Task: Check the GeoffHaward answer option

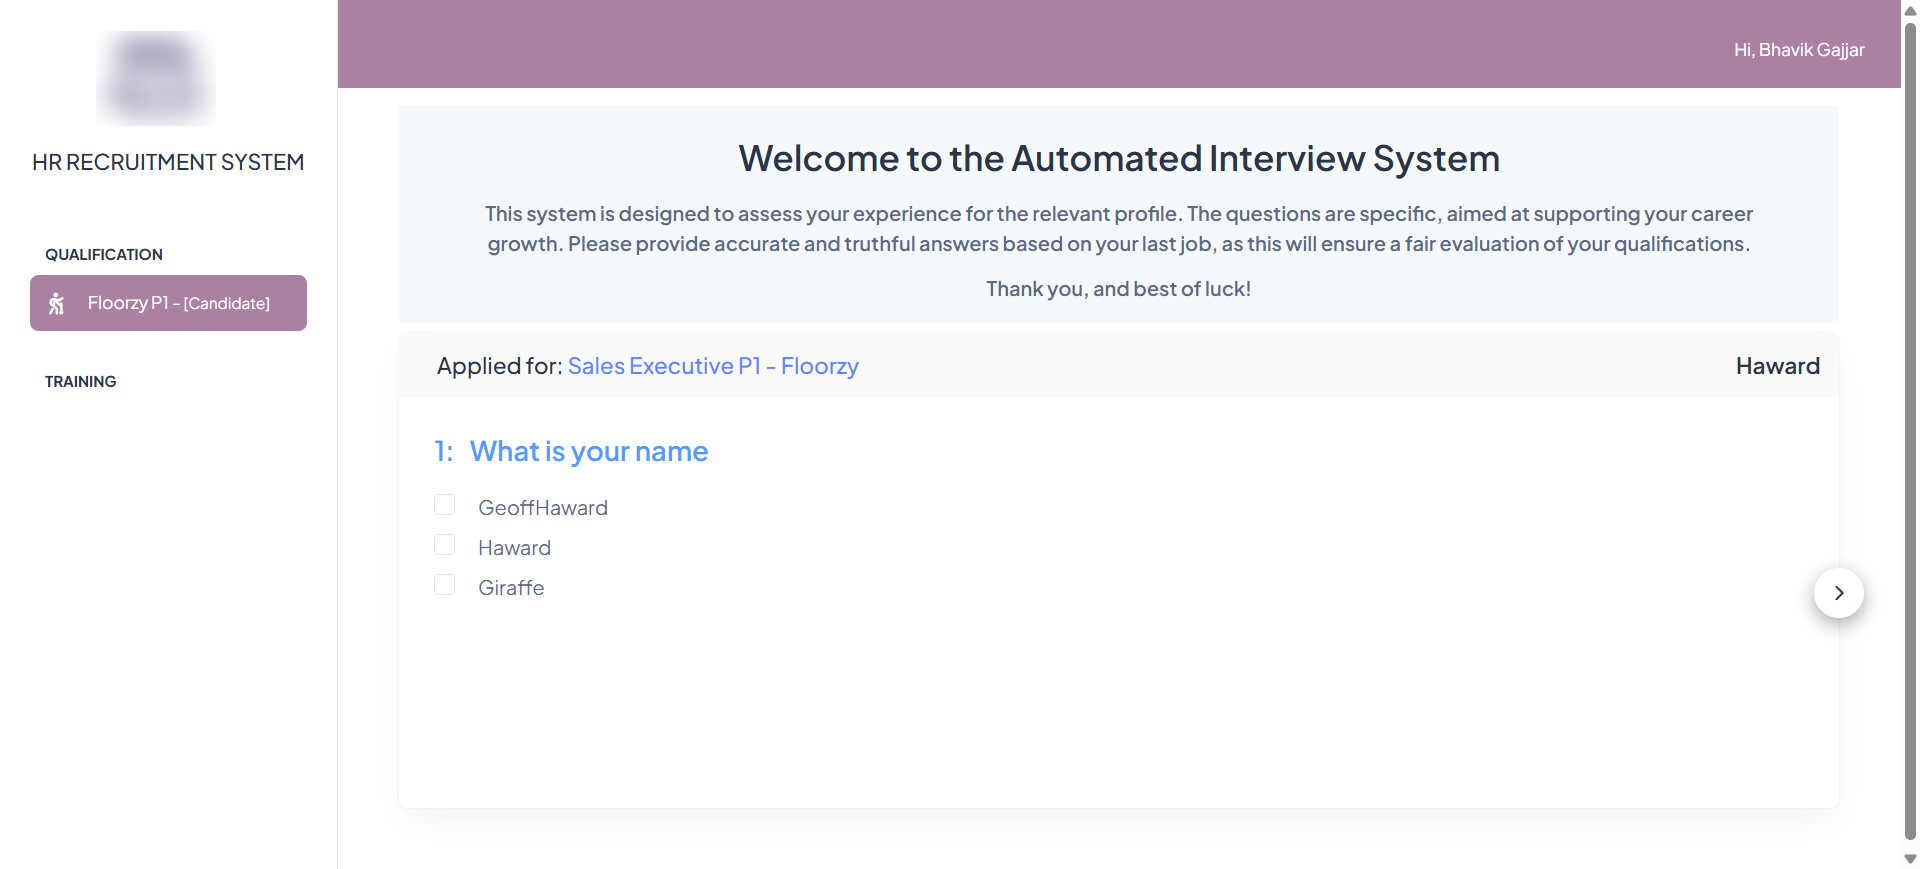Action: coord(444,505)
